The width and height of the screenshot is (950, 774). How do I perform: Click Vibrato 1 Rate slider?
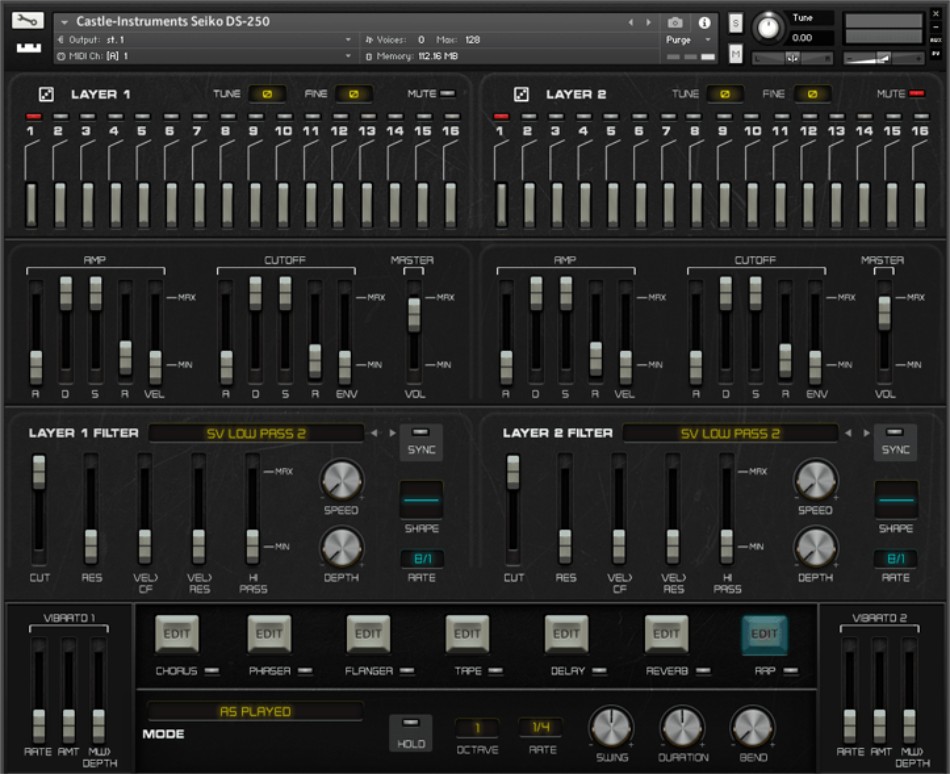click(39, 726)
